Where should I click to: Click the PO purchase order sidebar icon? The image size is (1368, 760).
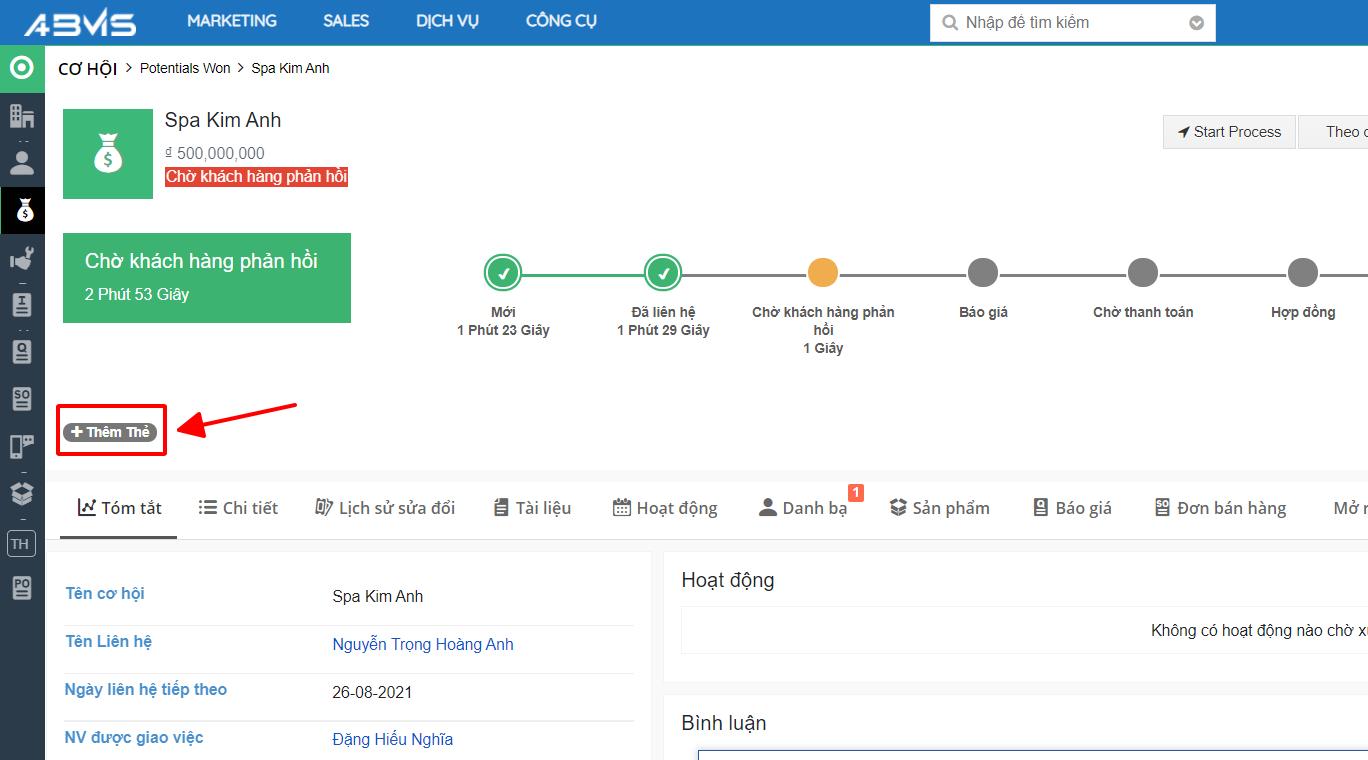(22, 588)
